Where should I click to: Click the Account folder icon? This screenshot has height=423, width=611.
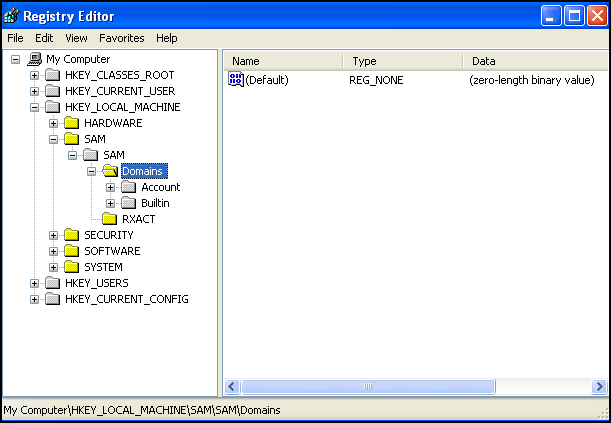(x=129, y=187)
